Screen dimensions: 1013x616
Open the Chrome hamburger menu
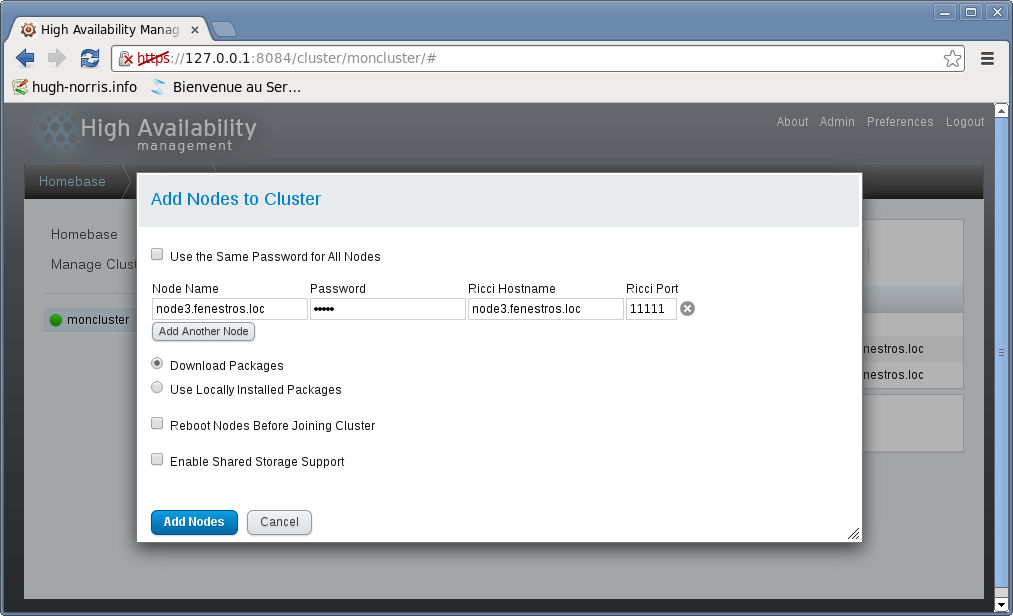(987, 58)
